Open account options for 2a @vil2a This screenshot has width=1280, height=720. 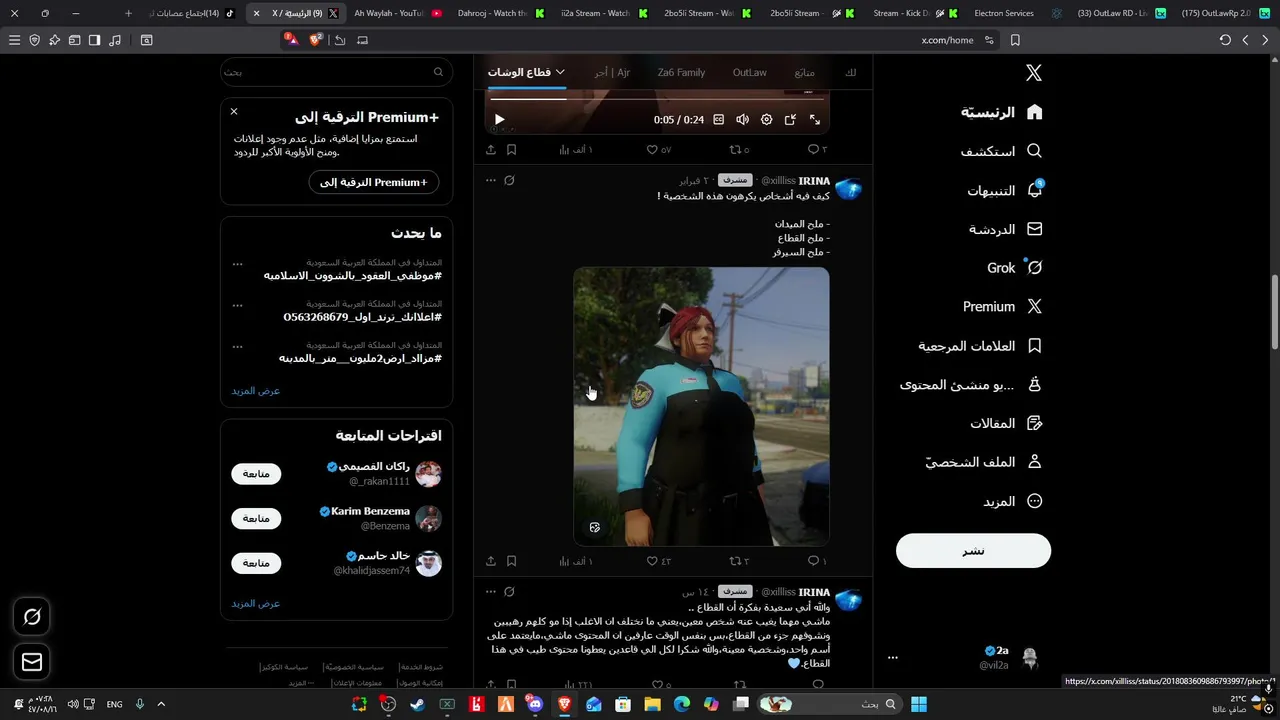893,658
